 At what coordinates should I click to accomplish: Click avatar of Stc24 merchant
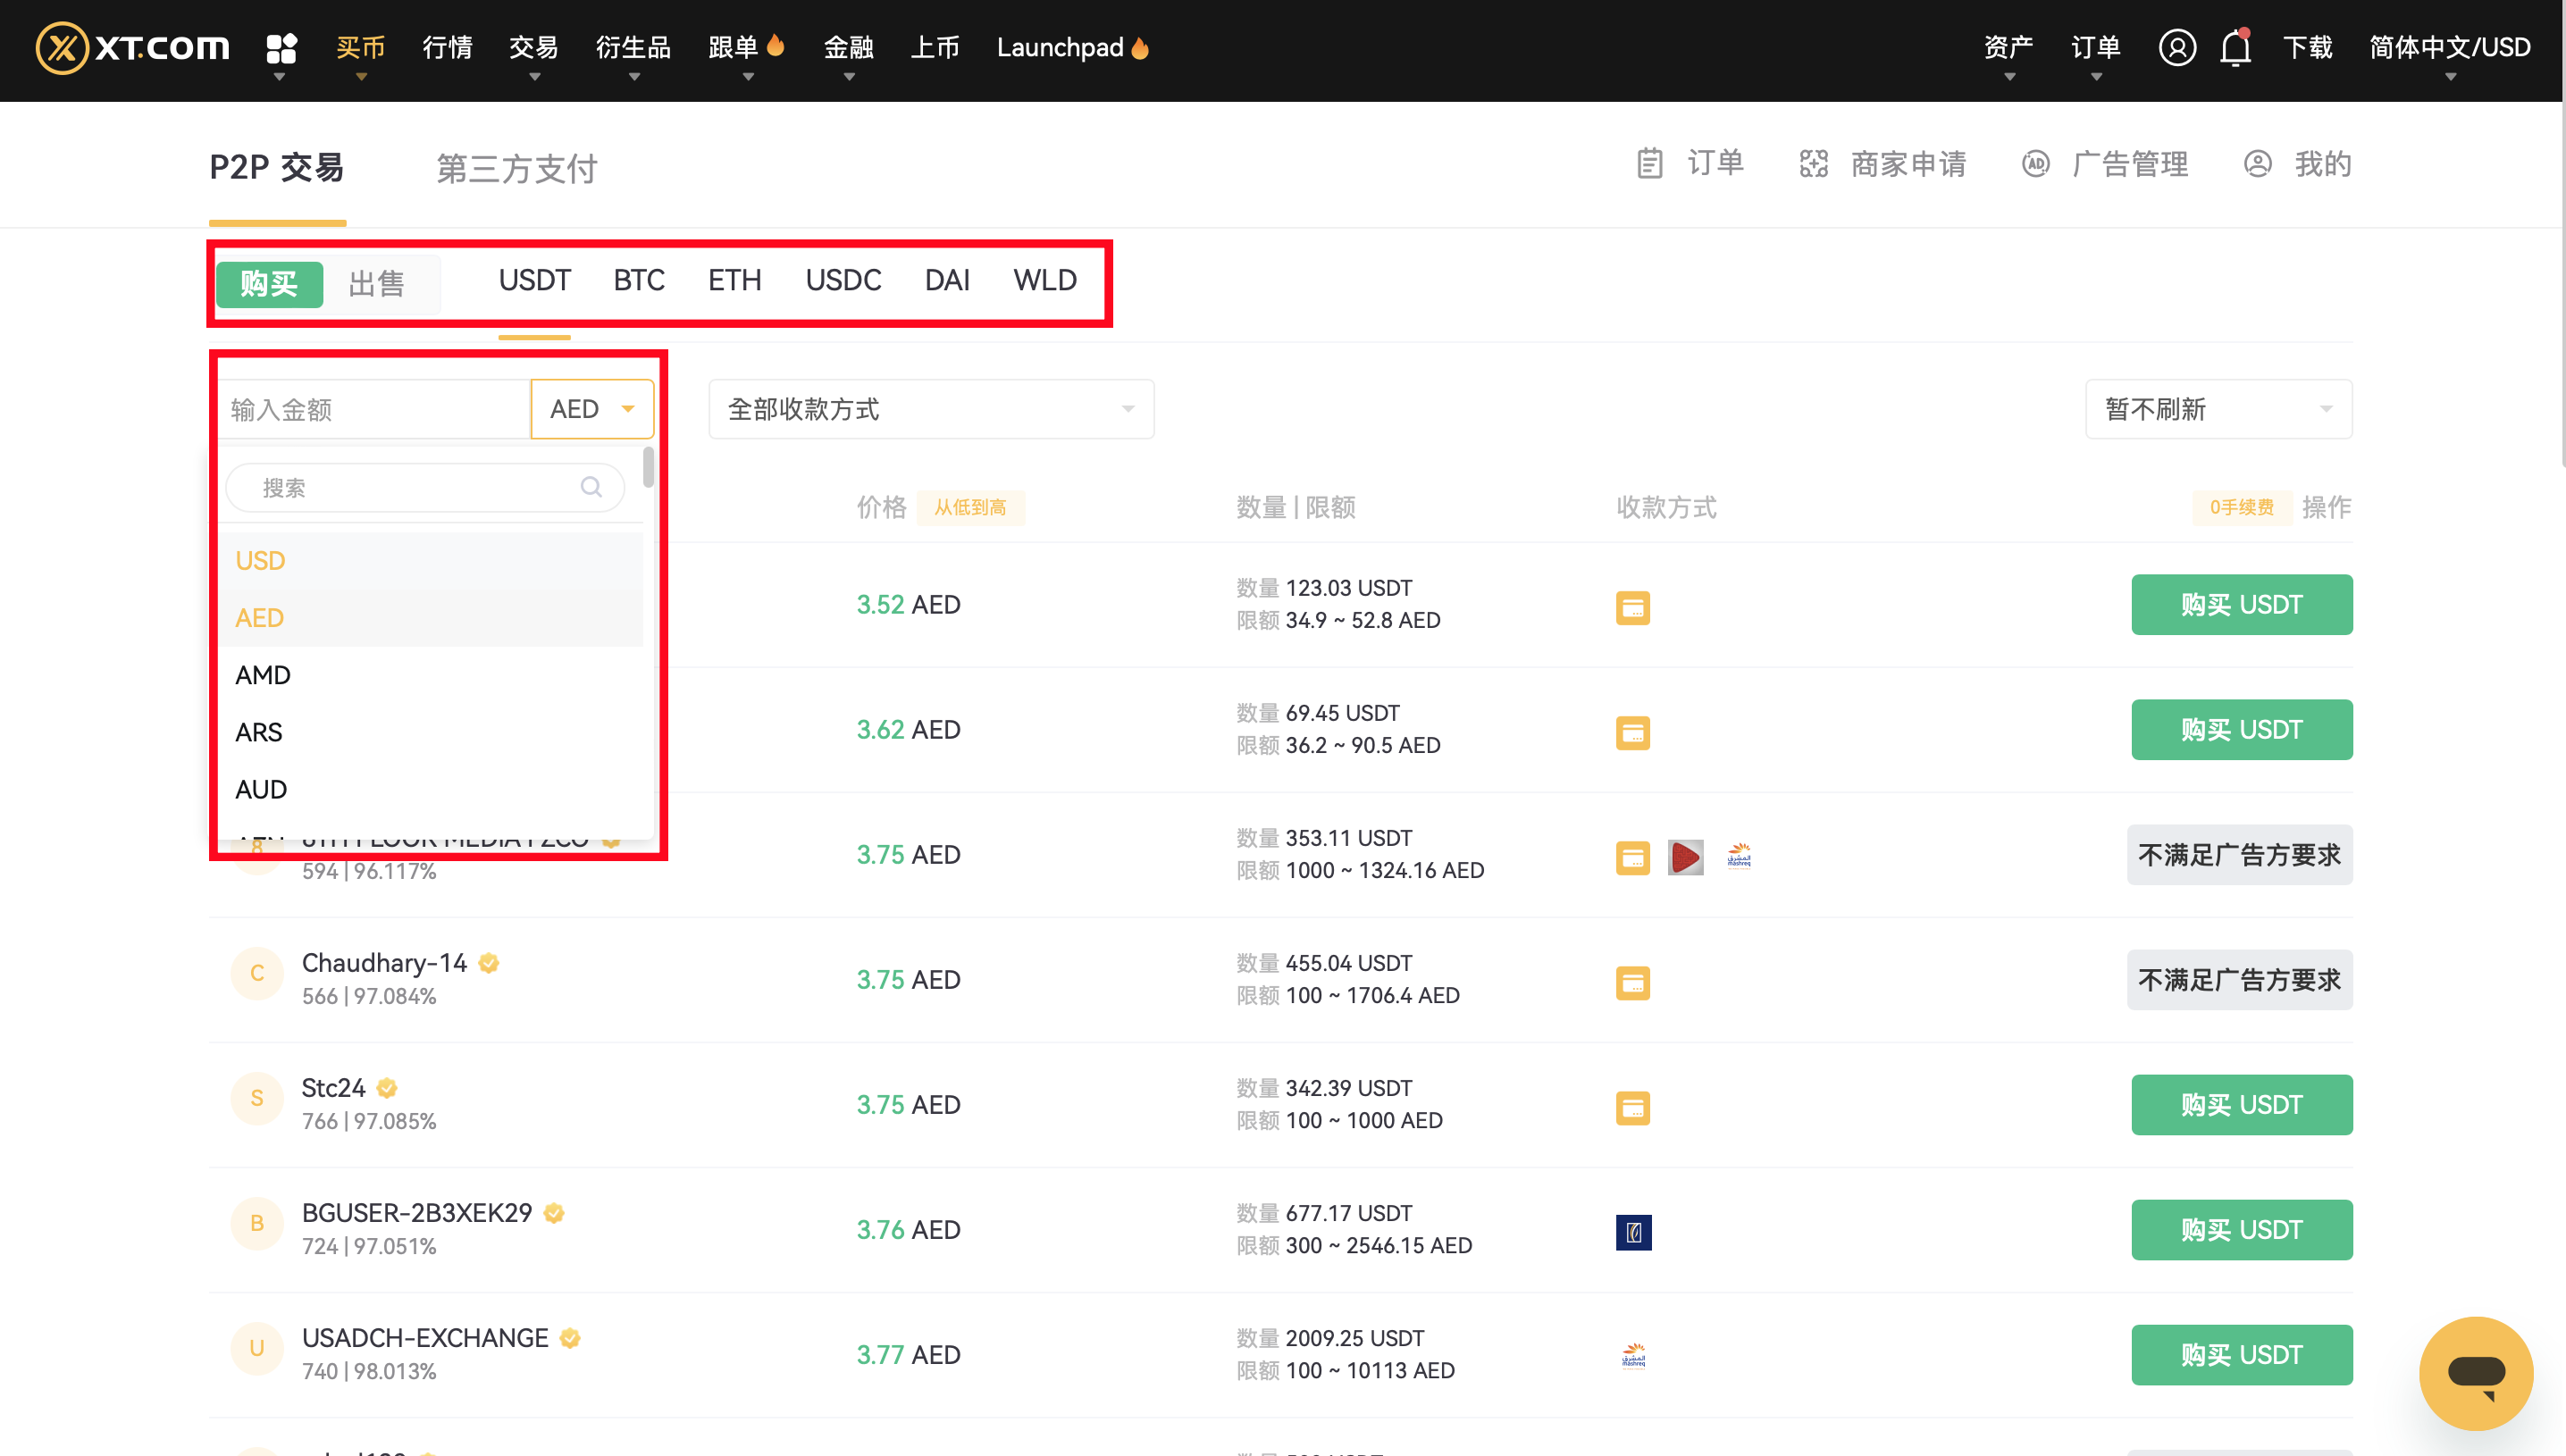pyautogui.click(x=257, y=1098)
